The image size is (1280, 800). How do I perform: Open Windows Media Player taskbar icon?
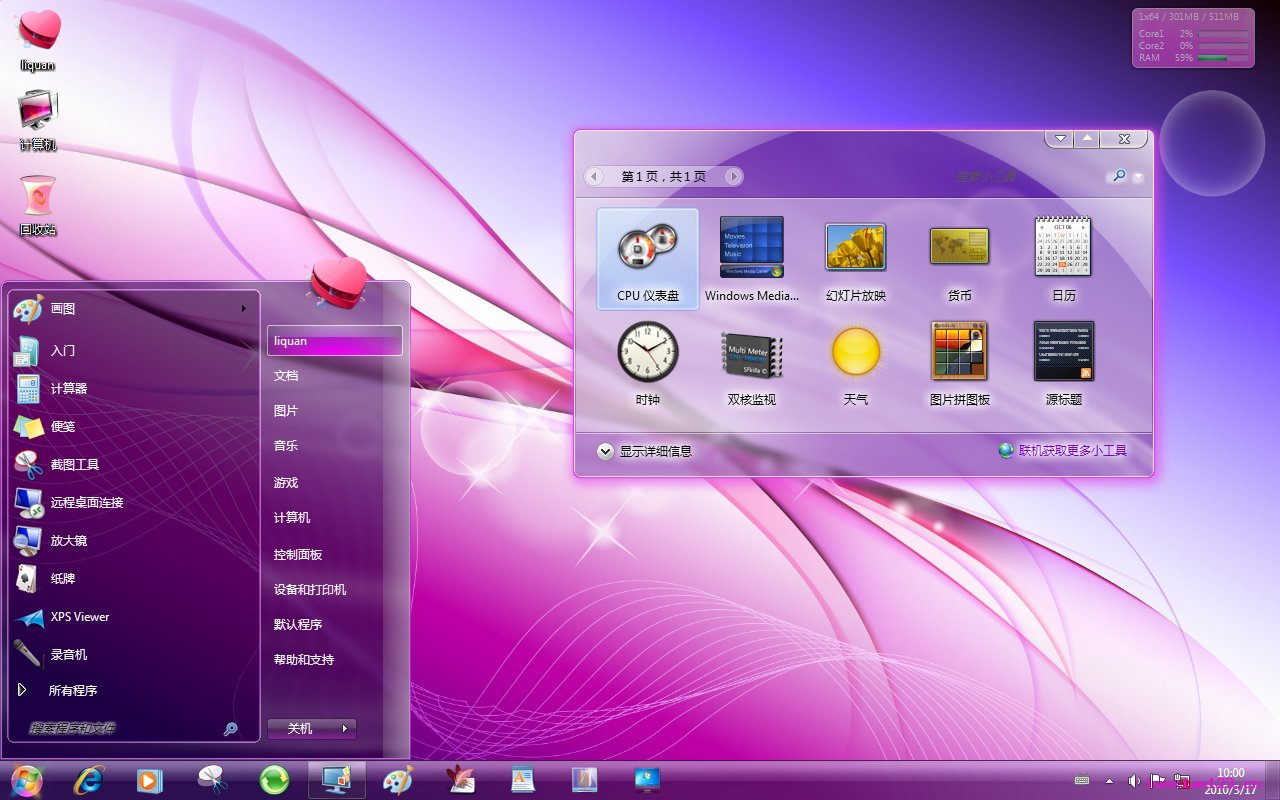coord(150,780)
